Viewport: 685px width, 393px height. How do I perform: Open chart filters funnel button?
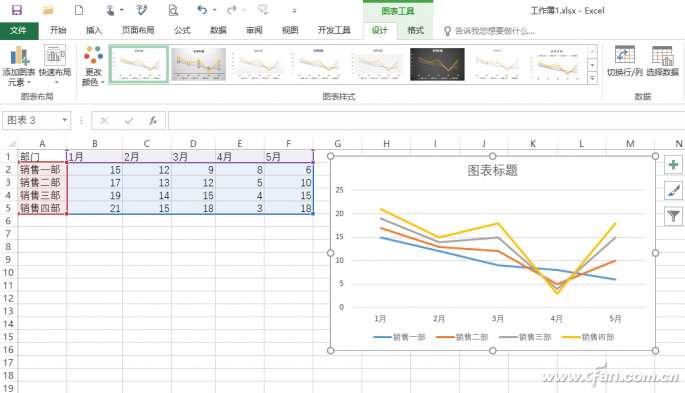pos(673,216)
